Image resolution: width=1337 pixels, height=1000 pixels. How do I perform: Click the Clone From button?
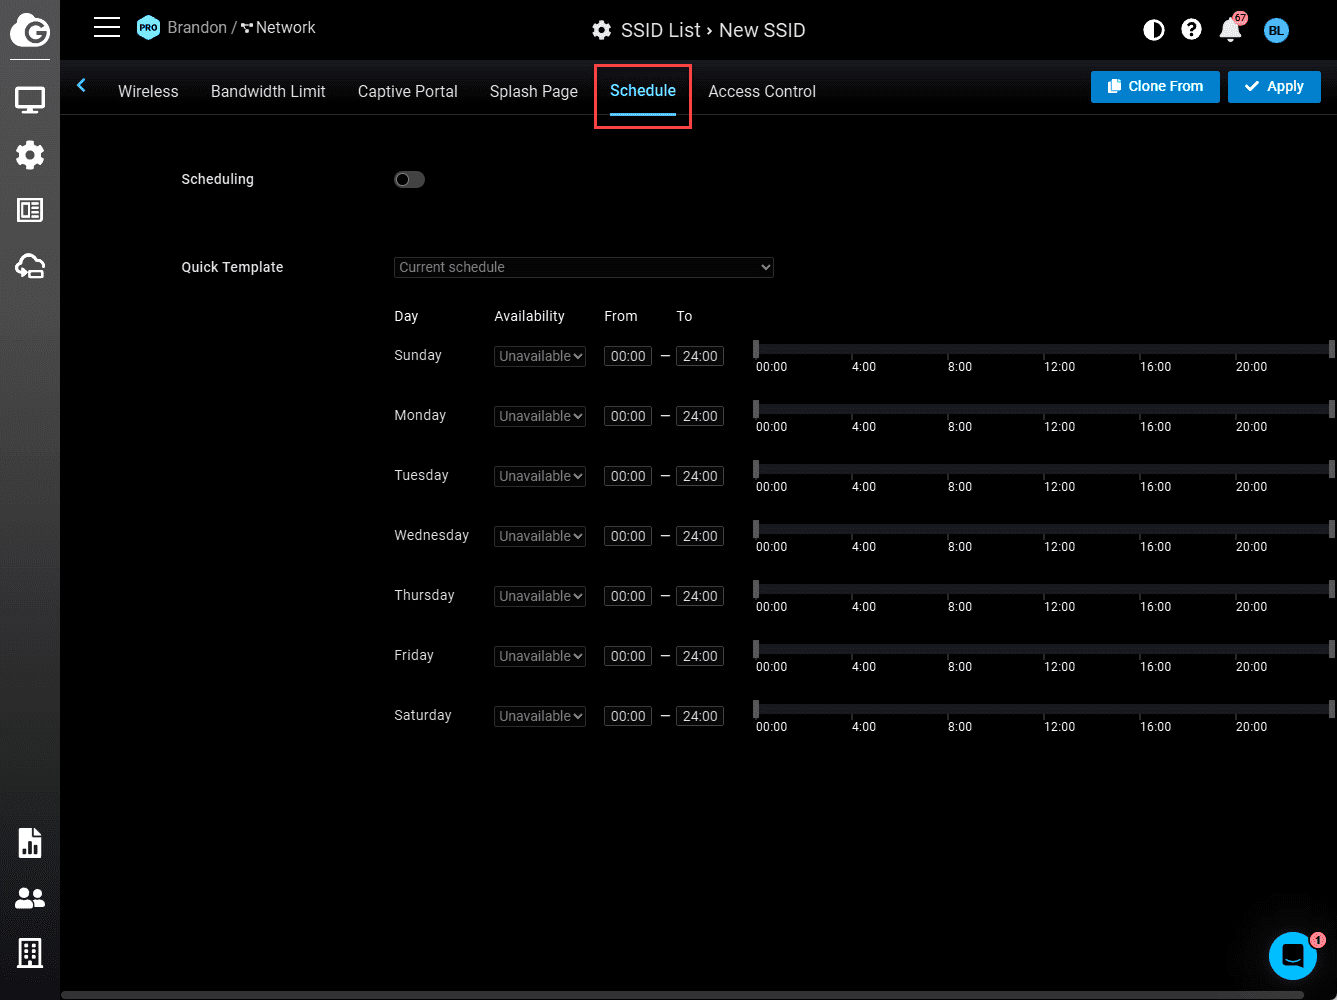(x=1155, y=86)
